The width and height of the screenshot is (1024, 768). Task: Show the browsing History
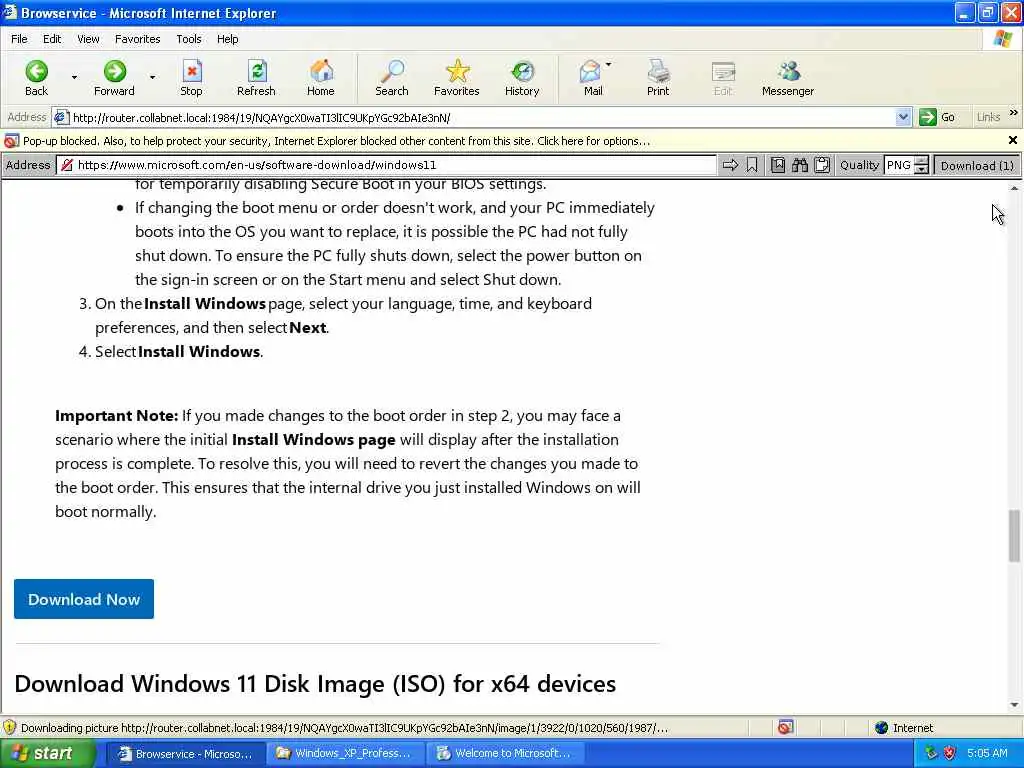(x=522, y=78)
